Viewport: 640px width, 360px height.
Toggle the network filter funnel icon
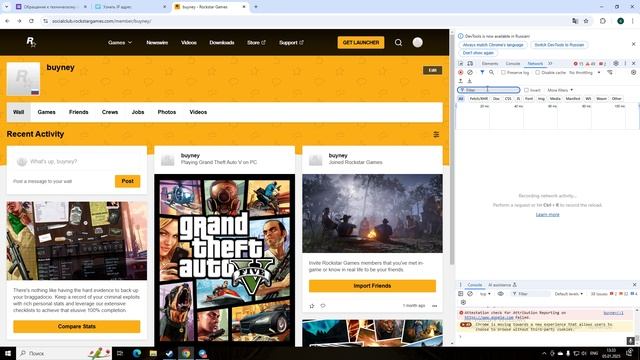[482, 72]
